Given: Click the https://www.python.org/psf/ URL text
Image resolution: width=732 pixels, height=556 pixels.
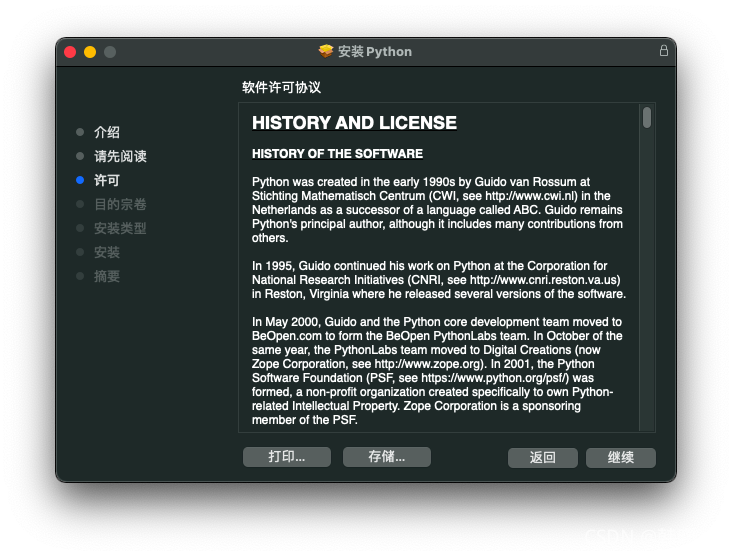Looking at the screenshot, I should coord(494,378).
